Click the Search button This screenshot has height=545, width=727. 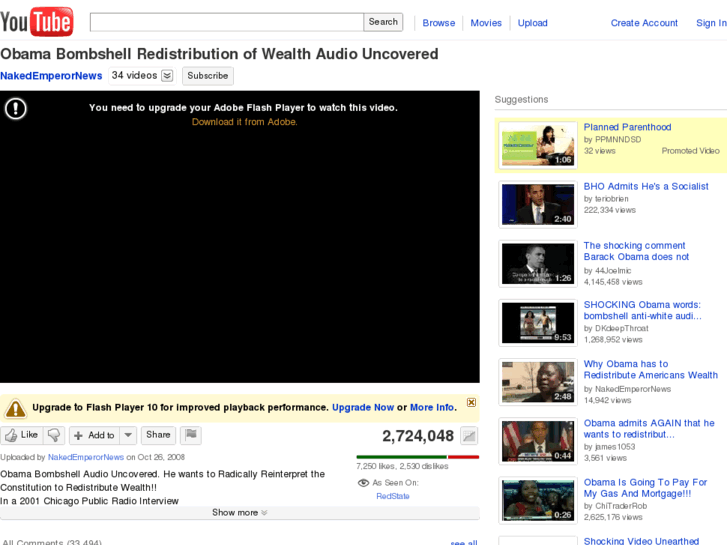383,22
